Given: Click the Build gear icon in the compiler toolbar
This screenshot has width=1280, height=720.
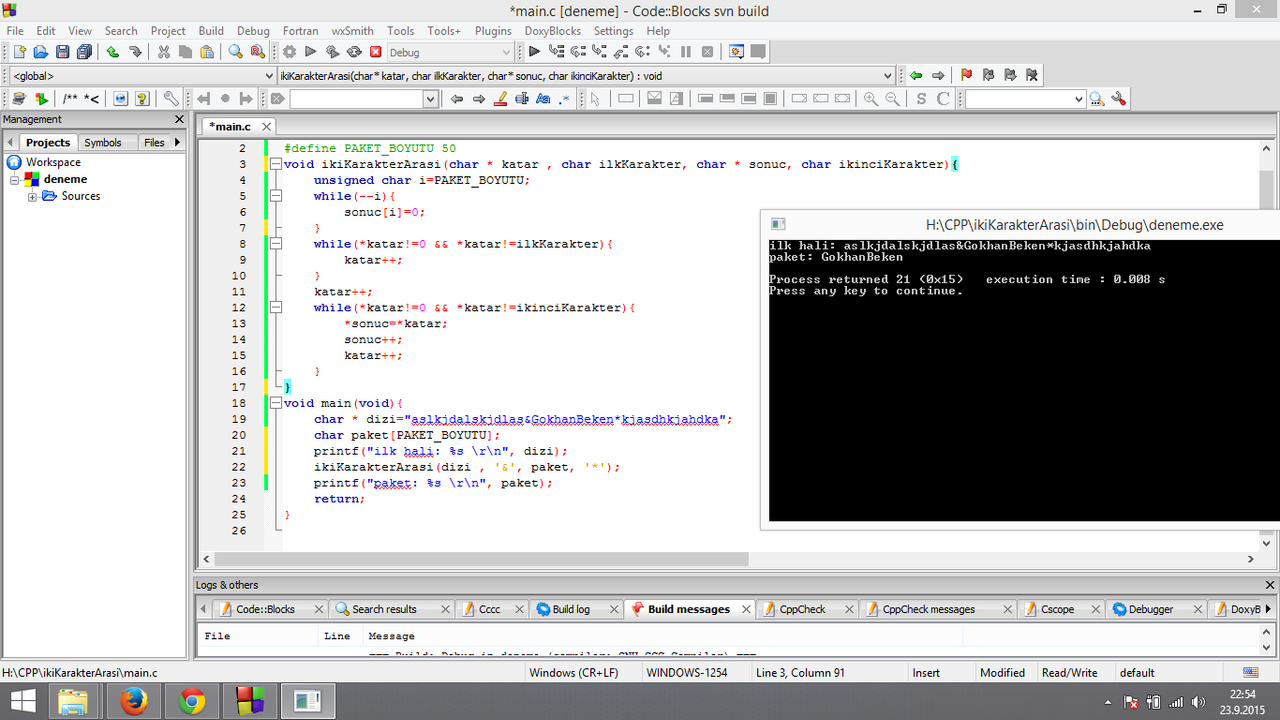Looking at the screenshot, I should point(289,52).
